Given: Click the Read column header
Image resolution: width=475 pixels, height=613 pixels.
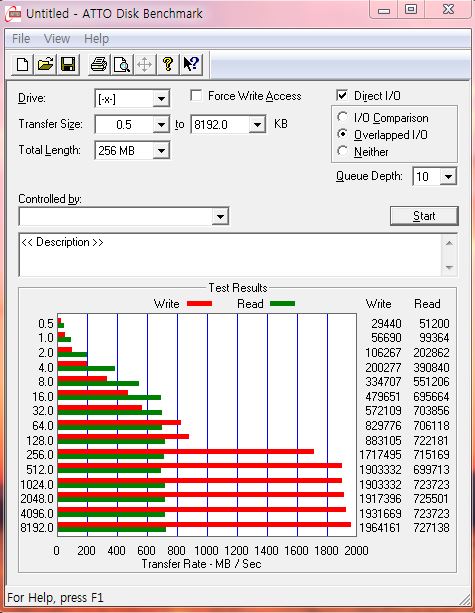Looking at the screenshot, I should 427,304.
